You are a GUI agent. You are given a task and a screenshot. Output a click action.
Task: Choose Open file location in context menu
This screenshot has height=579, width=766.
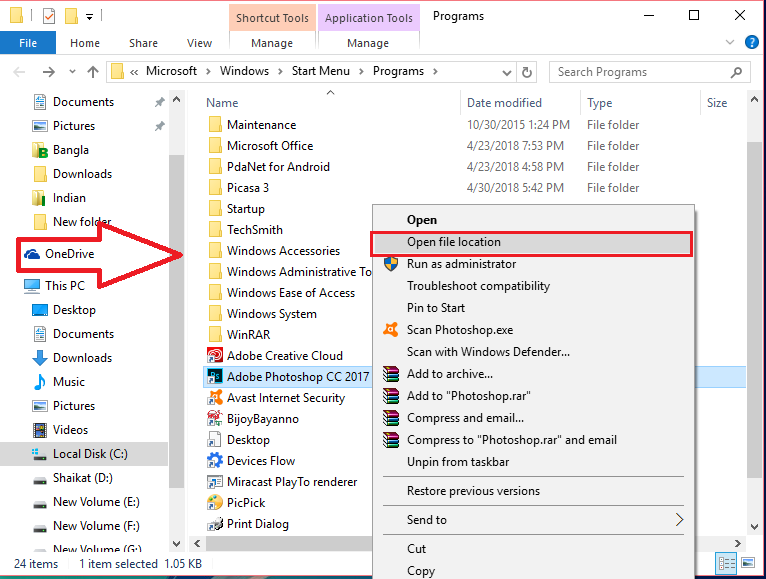click(532, 242)
